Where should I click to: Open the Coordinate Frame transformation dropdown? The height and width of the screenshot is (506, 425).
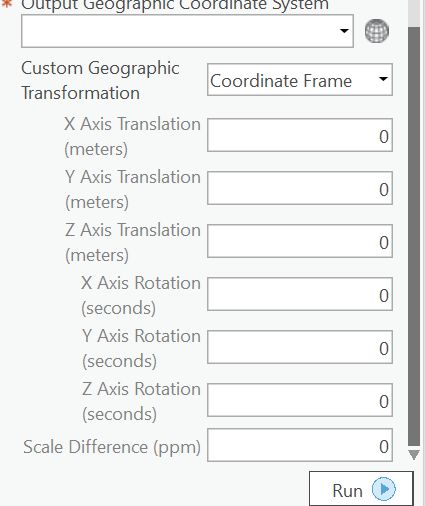tap(300, 80)
